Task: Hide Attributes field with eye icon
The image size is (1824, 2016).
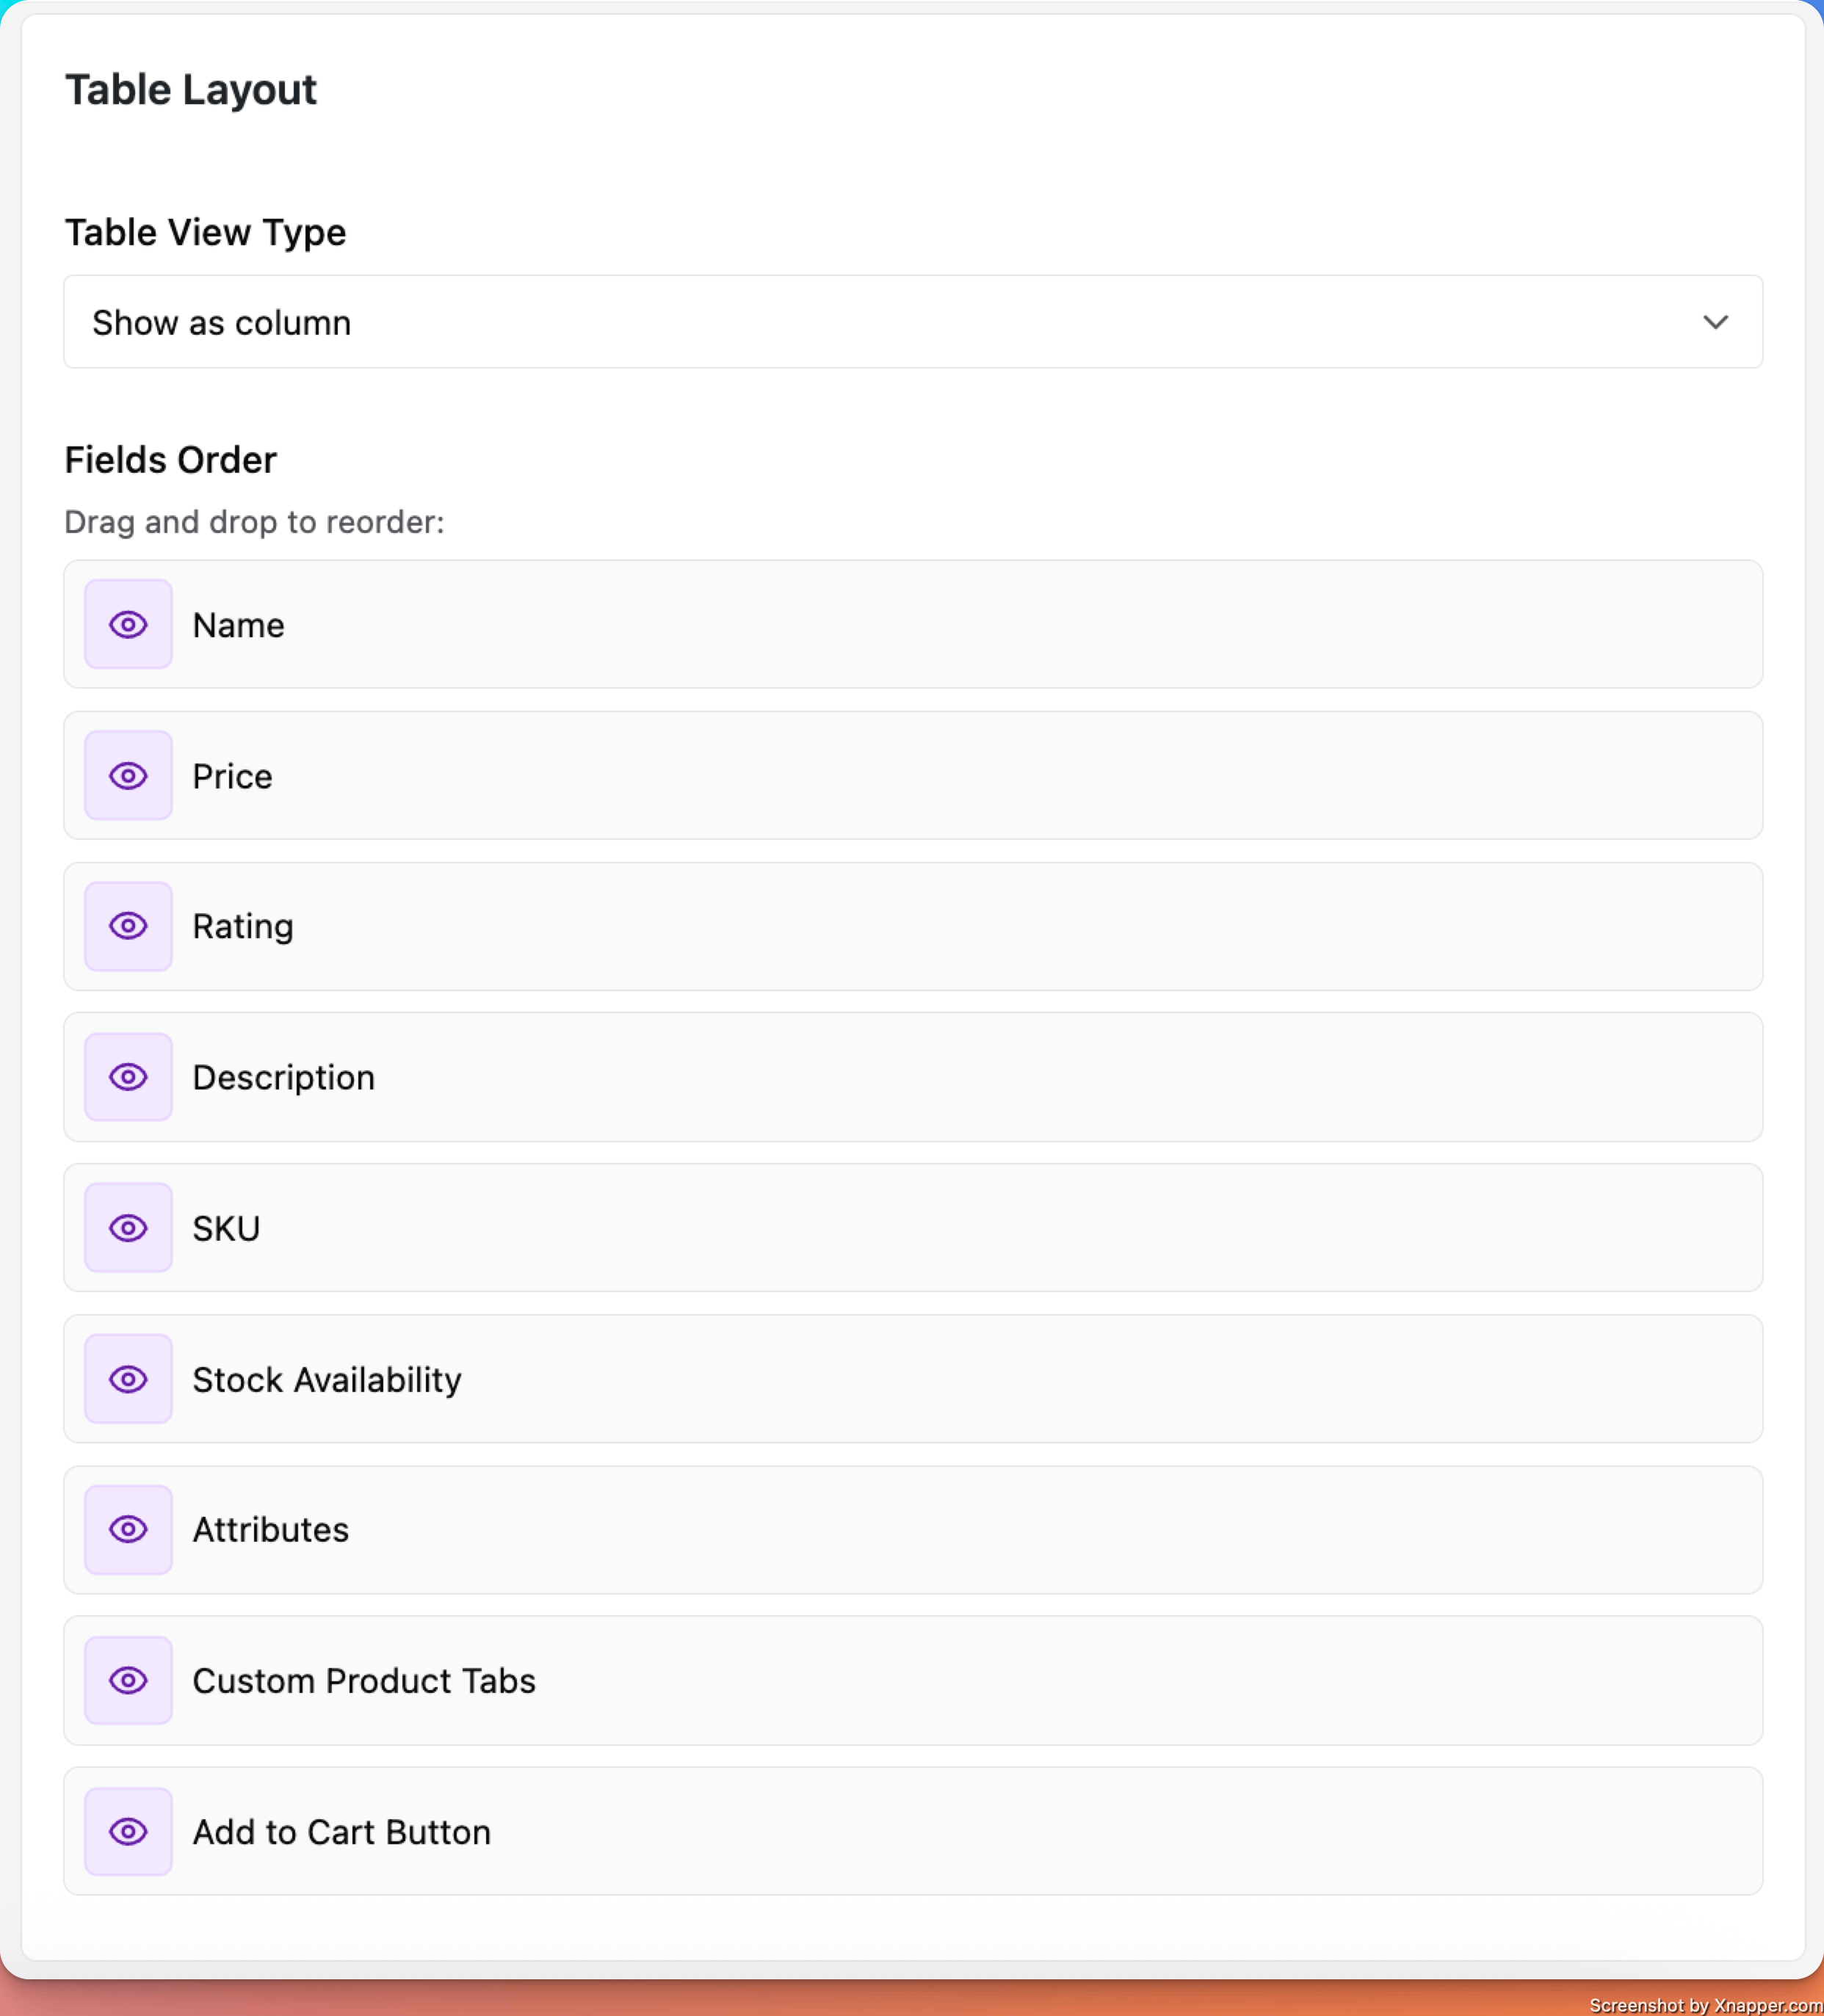Action: (x=128, y=1529)
